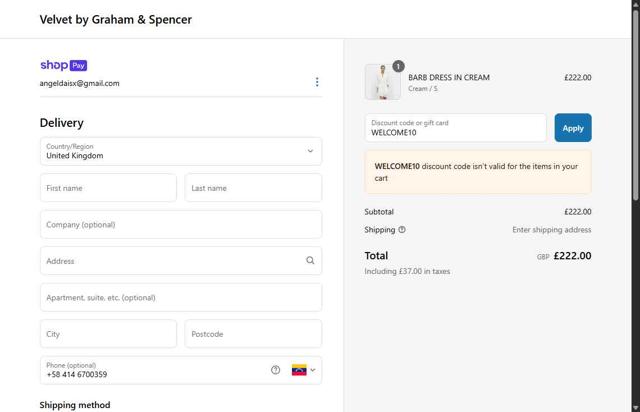The width and height of the screenshot is (640, 412).
Task: Click the 'Cream / S' variant text
Action: 423,89
